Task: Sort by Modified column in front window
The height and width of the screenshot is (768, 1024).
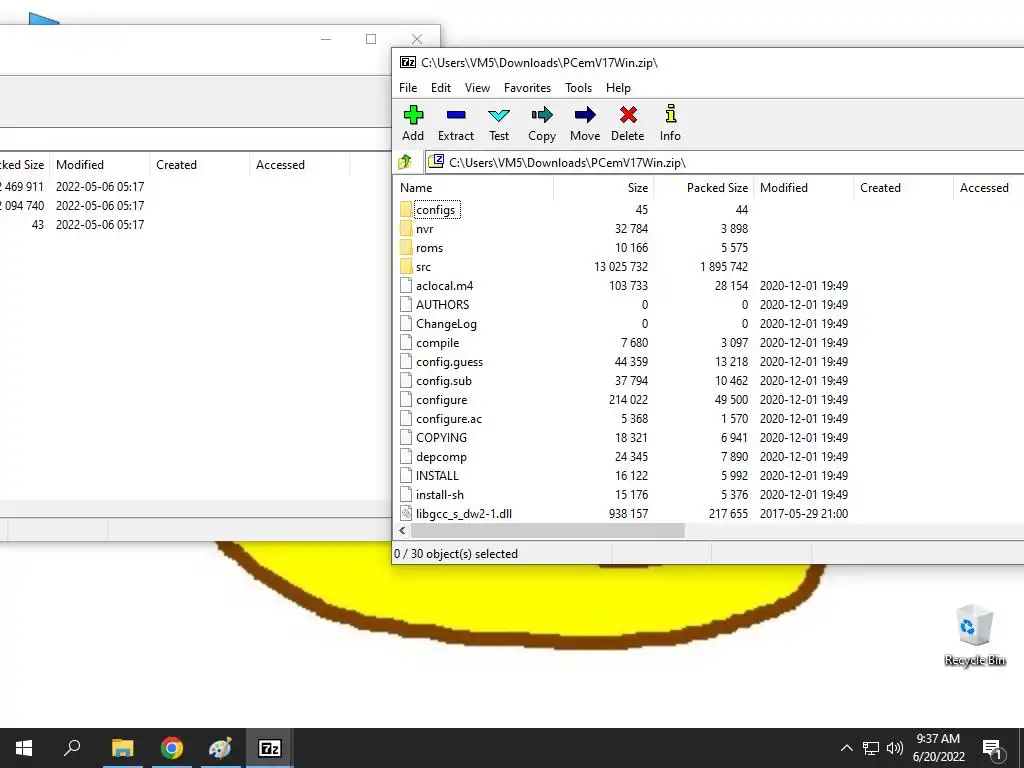Action: (803, 188)
